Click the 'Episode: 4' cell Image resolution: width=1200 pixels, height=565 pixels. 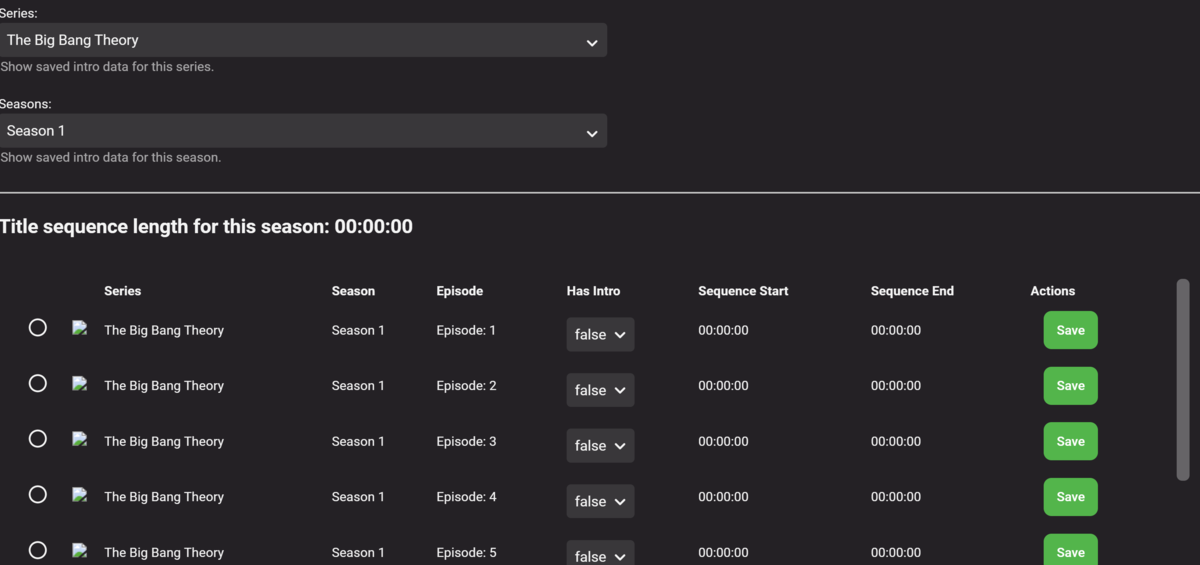[466, 497]
